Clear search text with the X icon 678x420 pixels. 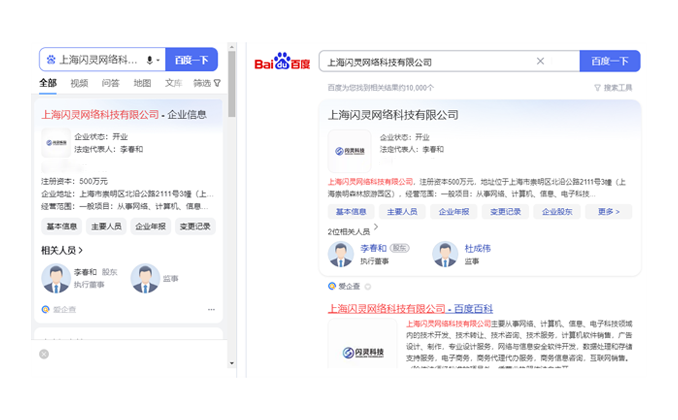click(540, 61)
